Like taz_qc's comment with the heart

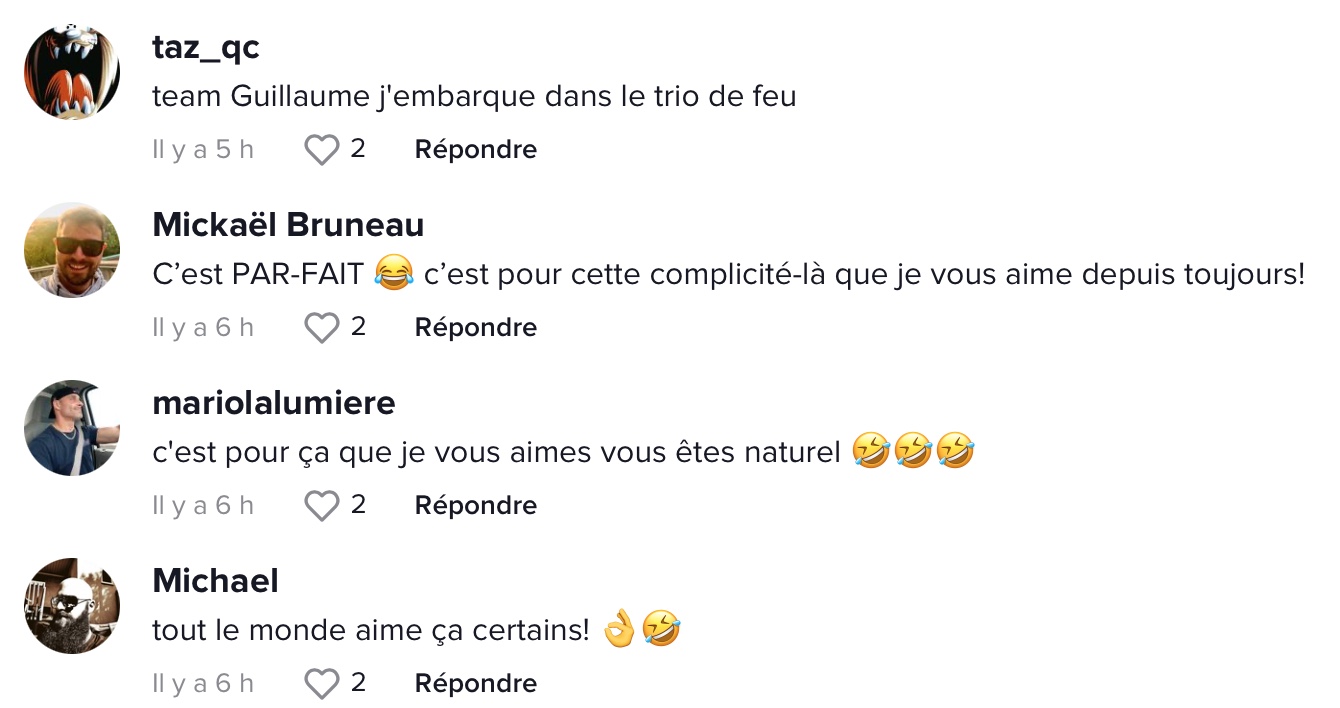pos(321,150)
